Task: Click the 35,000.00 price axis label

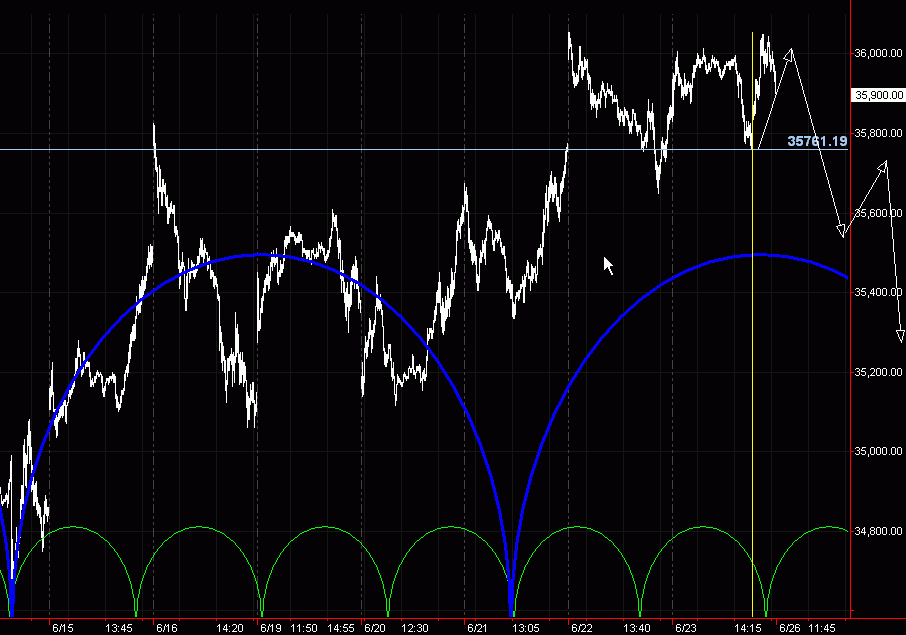Action: point(878,451)
